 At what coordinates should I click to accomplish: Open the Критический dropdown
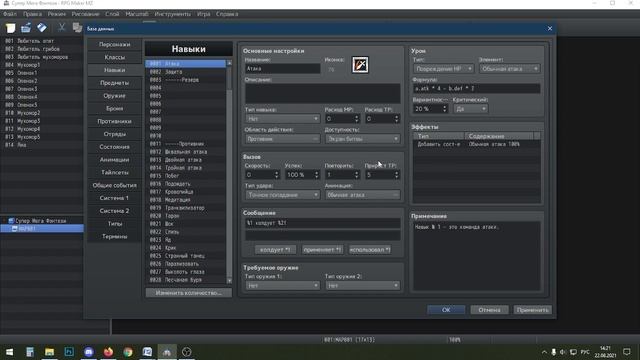470,109
